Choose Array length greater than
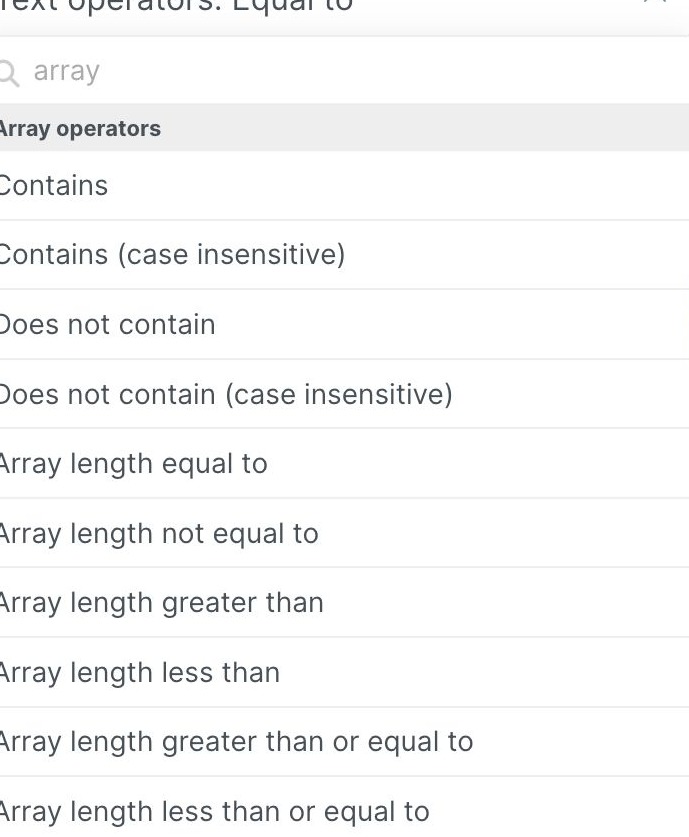Viewport: 689px width, 837px height. click(162, 603)
